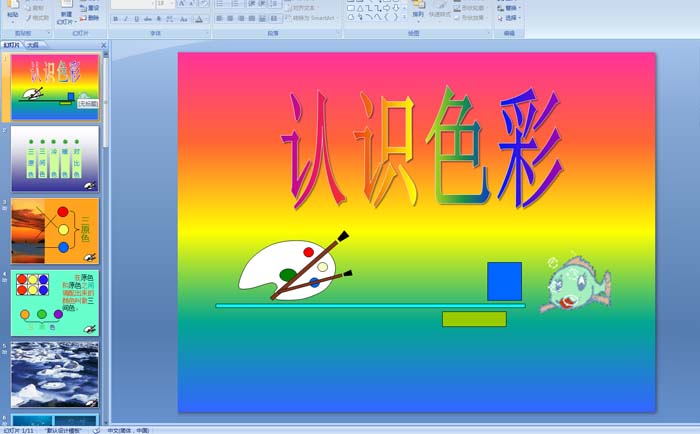Click the 认识色彩 WordArt title
This screenshot has height=434, width=700.
(422, 147)
